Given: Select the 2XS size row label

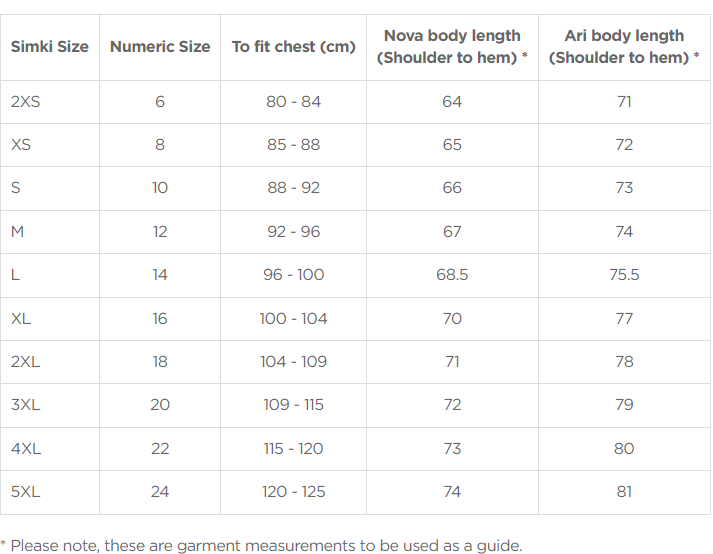Looking at the screenshot, I should pyautogui.click(x=25, y=101).
